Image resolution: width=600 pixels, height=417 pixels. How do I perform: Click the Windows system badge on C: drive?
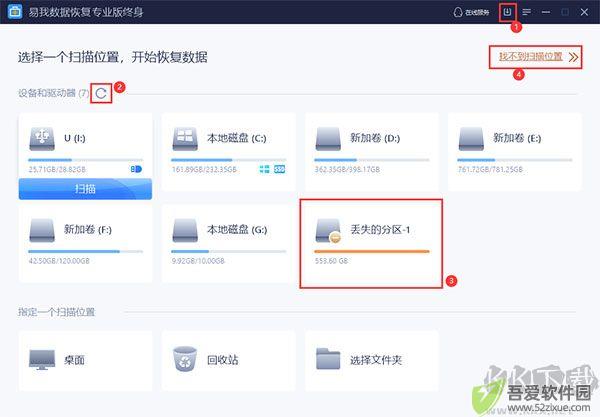coord(264,169)
